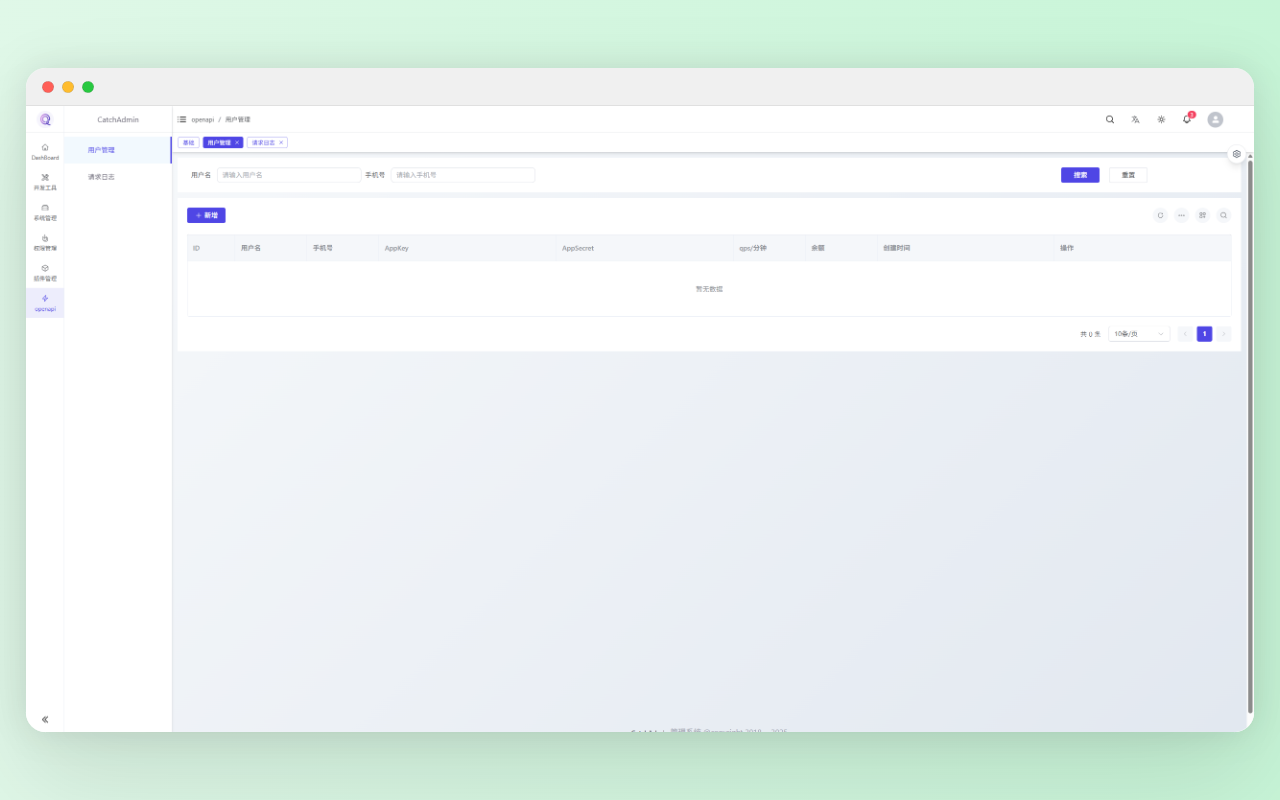Image resolution: width=1280 pixels, height=800 pixels.
Task: Focus the 请输入用户名 input field
Action: [x=289, y=175]
